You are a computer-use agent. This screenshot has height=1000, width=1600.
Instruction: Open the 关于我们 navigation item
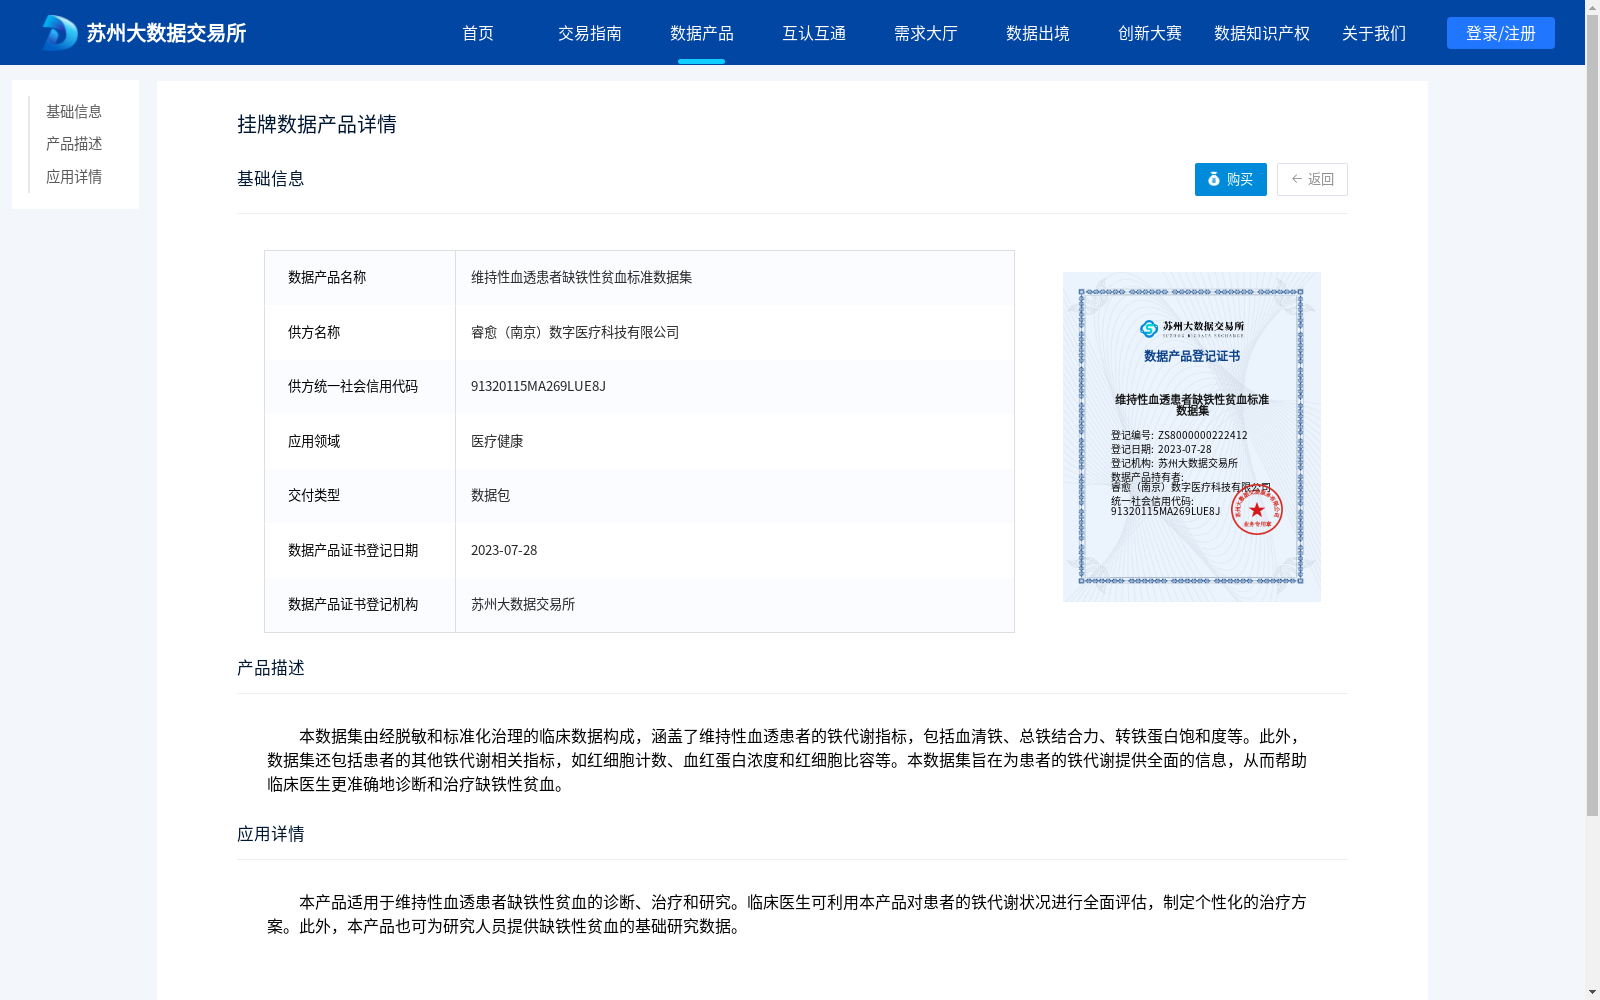tap(1374, 33)
